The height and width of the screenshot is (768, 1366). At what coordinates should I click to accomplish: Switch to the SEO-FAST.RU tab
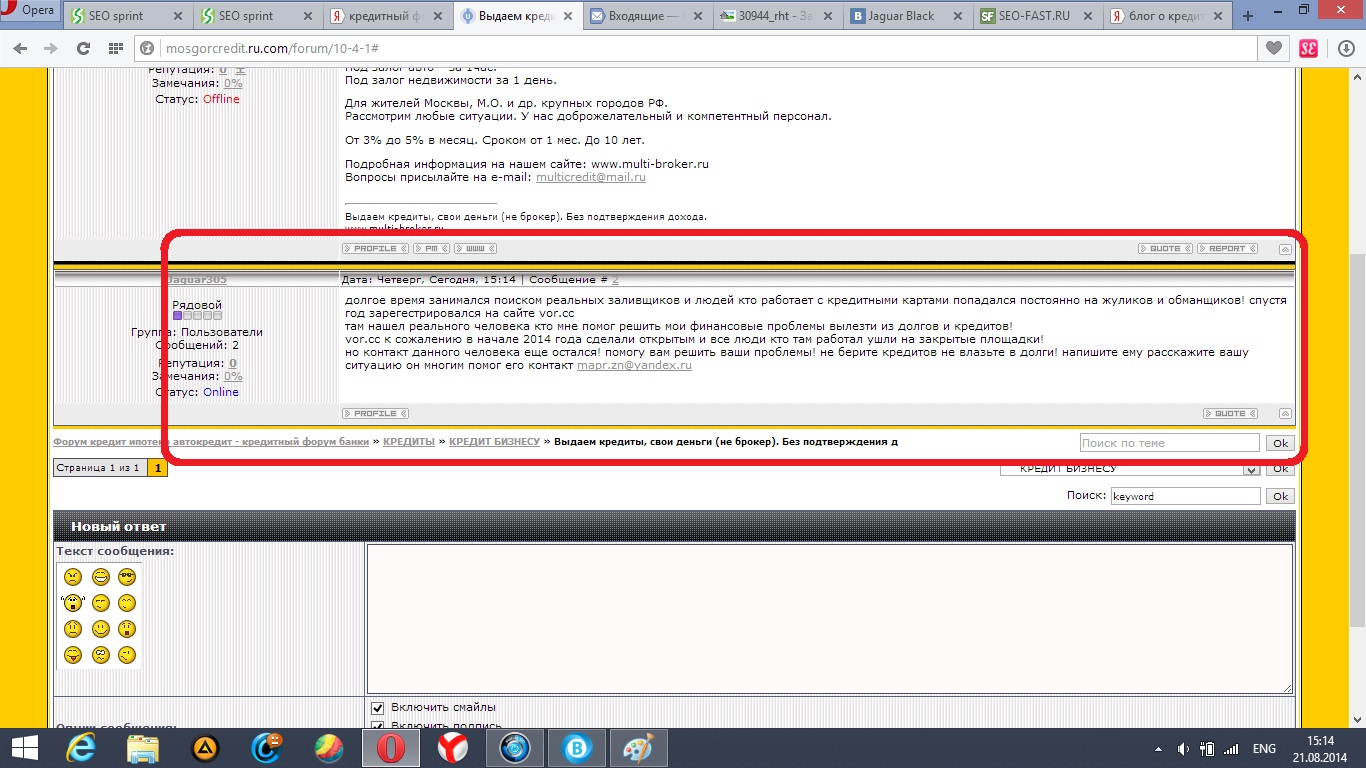[1037, 16]
